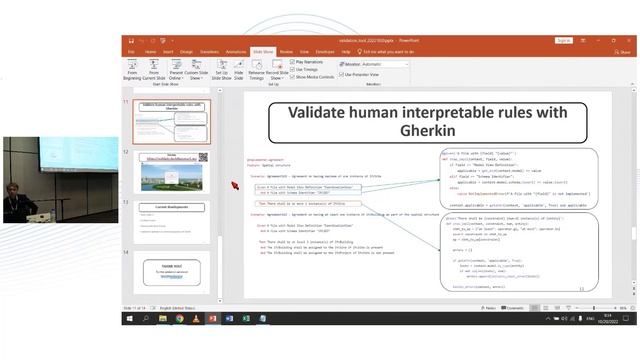Screen dimensions: 640x360
Task: Open Excel from taskbar
Action: [246, 318]
